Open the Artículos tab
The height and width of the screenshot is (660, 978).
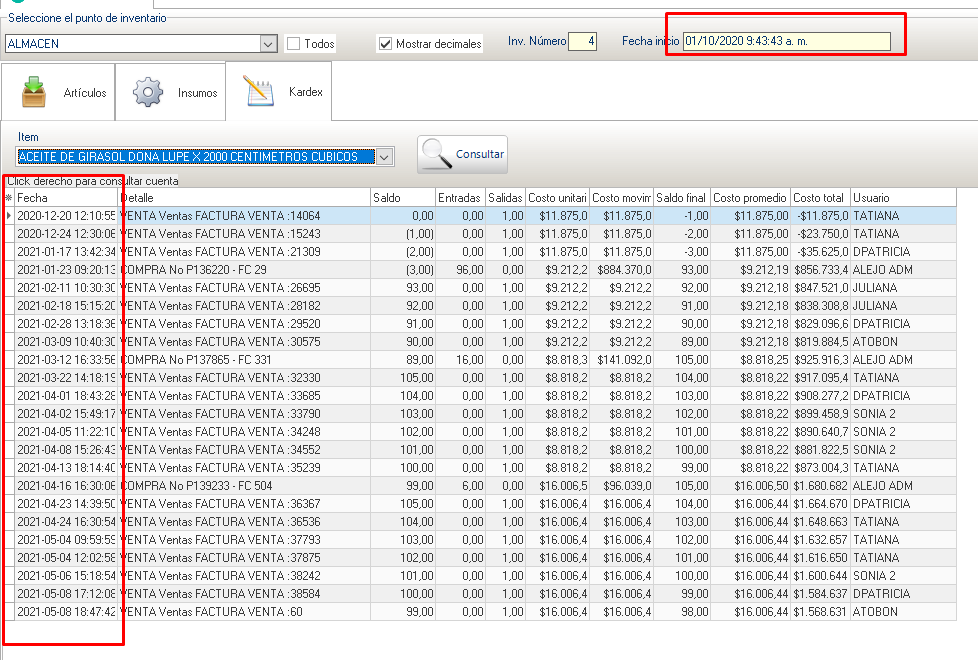point(58,93)
